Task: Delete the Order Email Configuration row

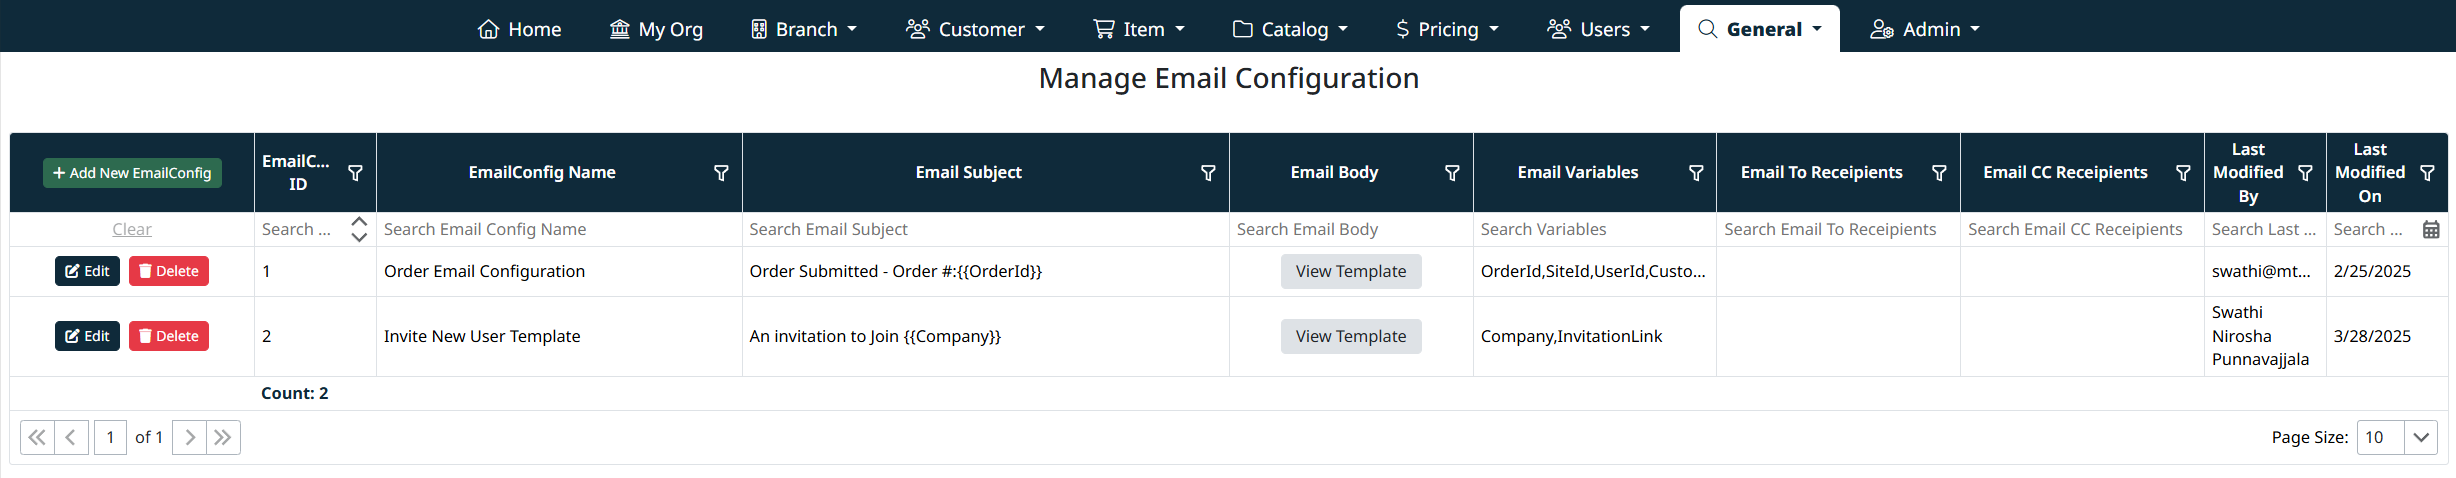Action: [168, 271]
